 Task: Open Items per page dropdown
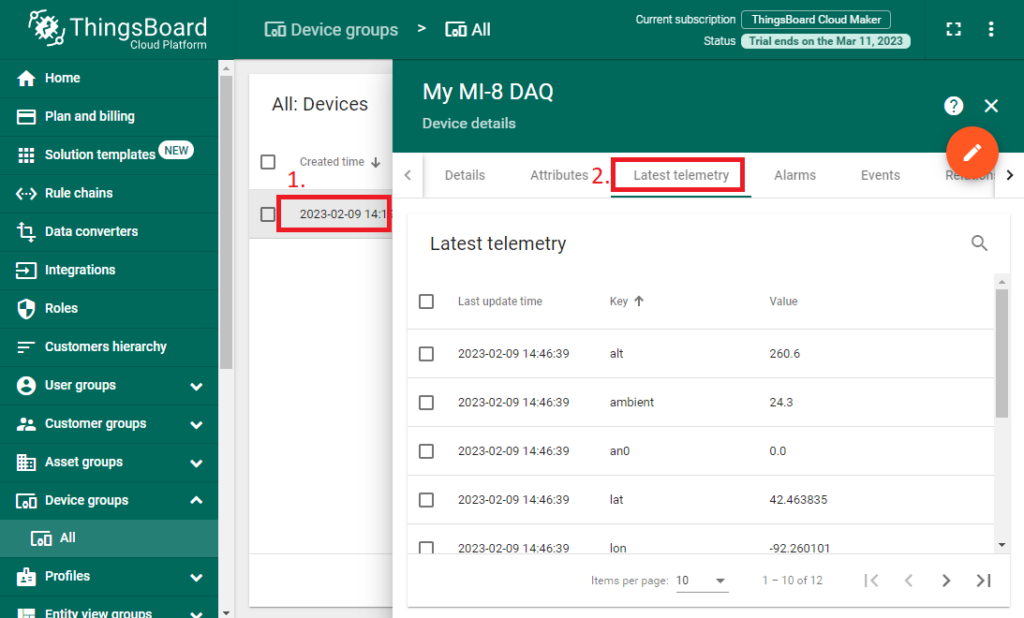pyautogui.click(x=703, y=581)
